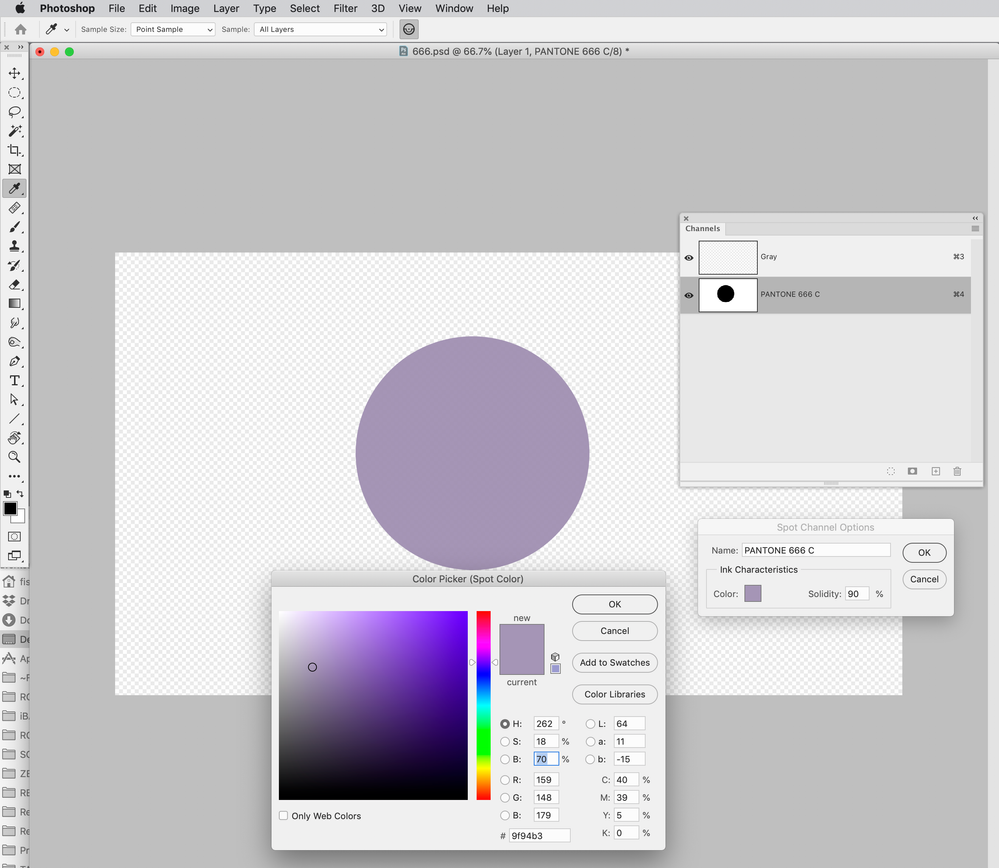Collapse the Channels panel with double arrows
This screenshot has width=999, height=868.
pos(975,218)
